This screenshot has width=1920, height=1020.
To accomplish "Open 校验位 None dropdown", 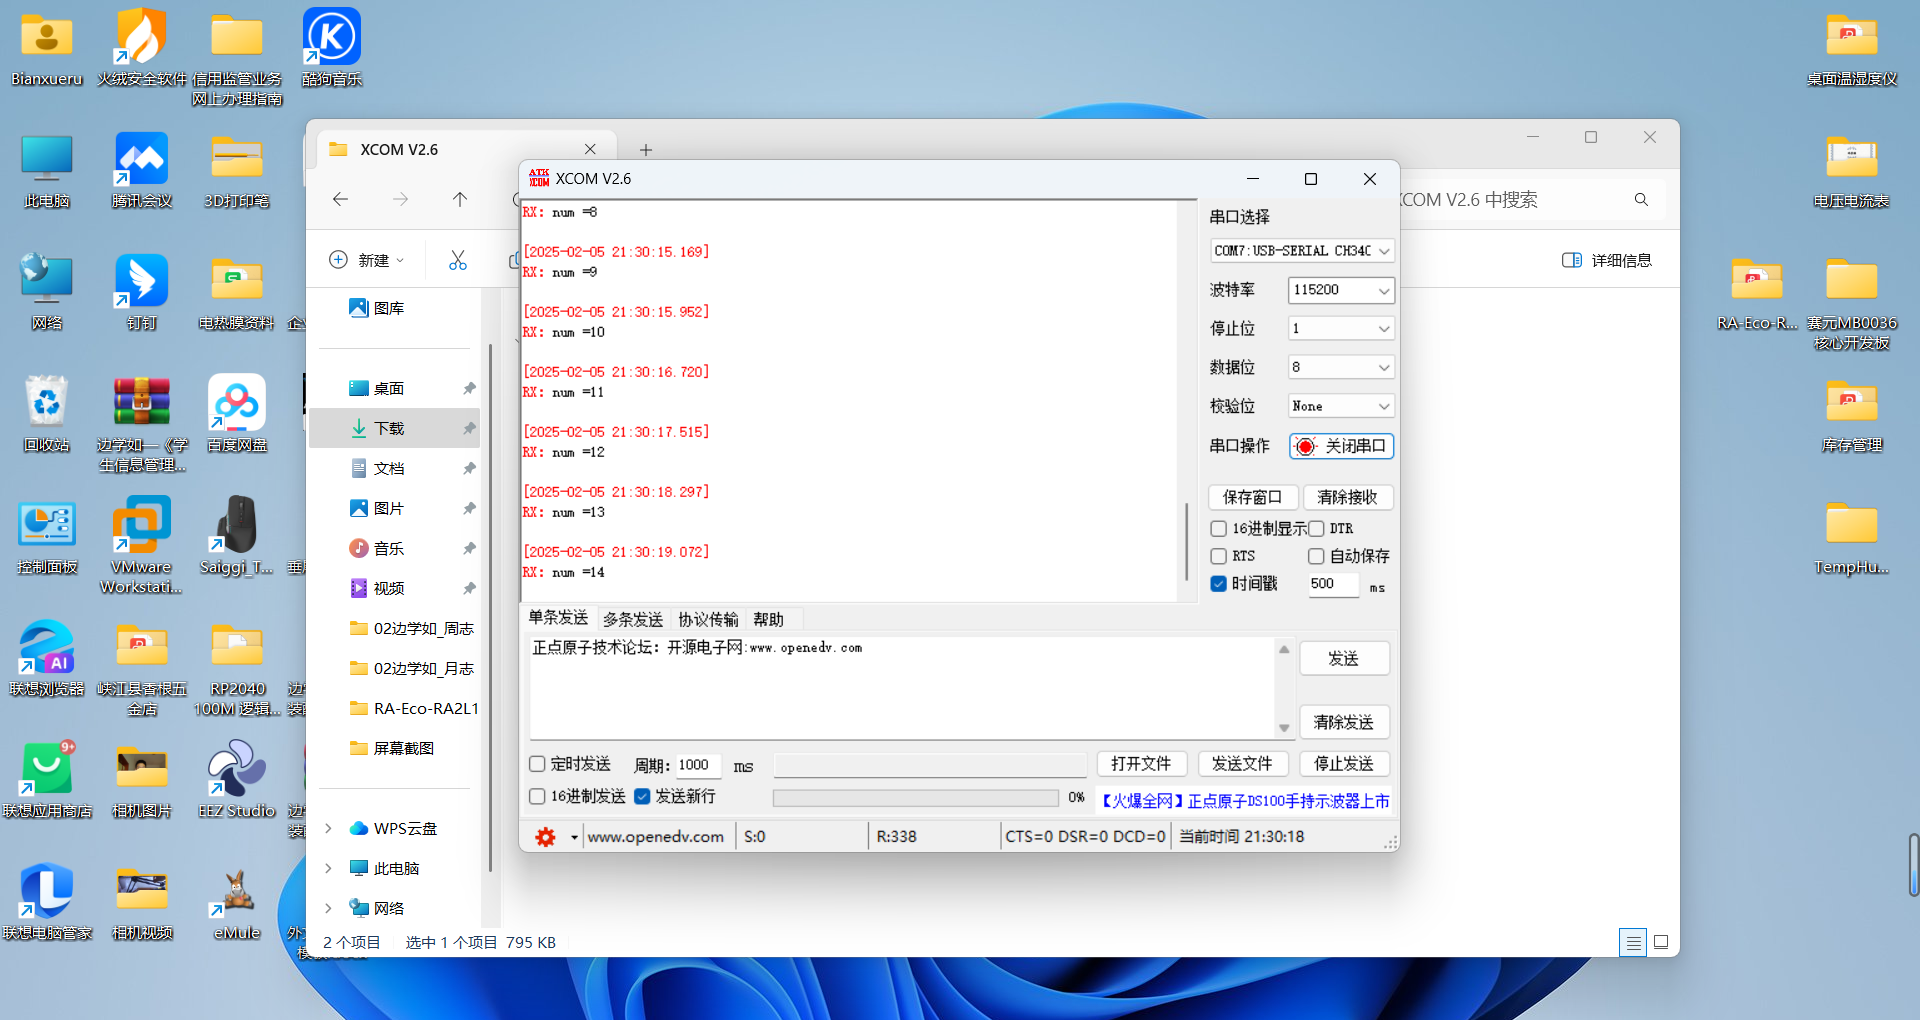I will [x=1341, y=407].
